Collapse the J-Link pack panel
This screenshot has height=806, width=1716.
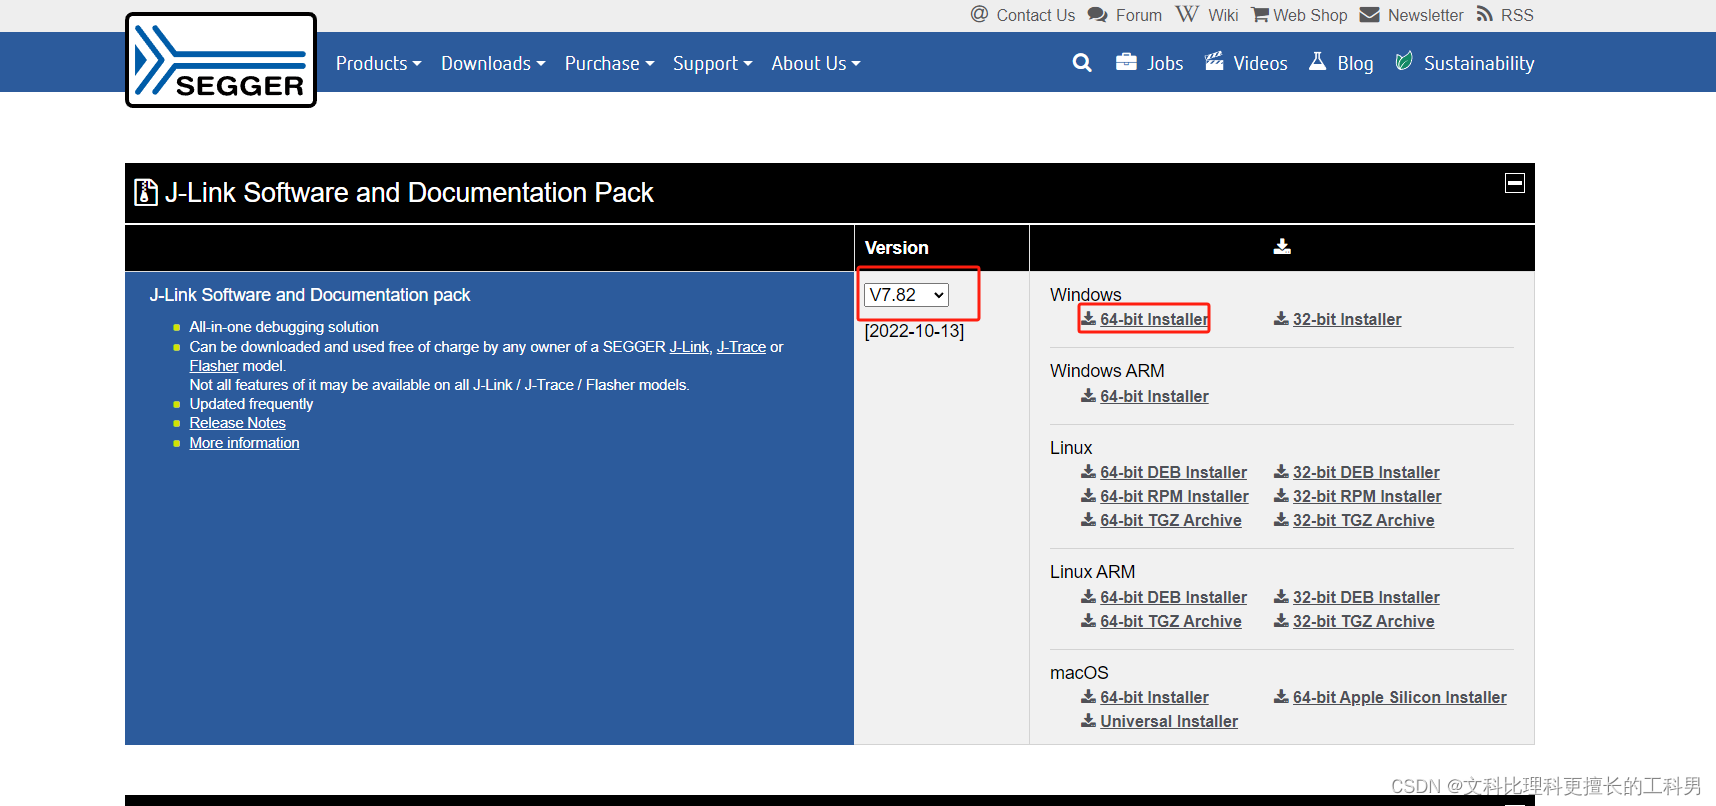click(x=1515, y=183)
